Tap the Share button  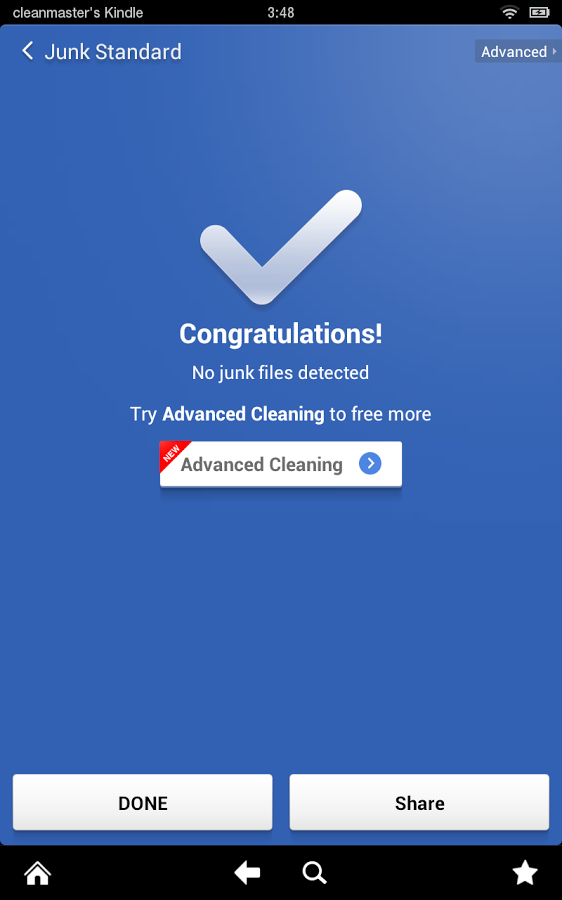tap(419, 802)
